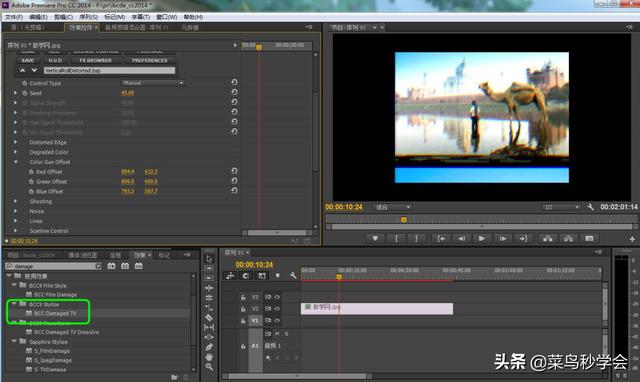Toggle animation stopwatch for Seed
This screenshot has height=382, width=640.
click(24, 93)
